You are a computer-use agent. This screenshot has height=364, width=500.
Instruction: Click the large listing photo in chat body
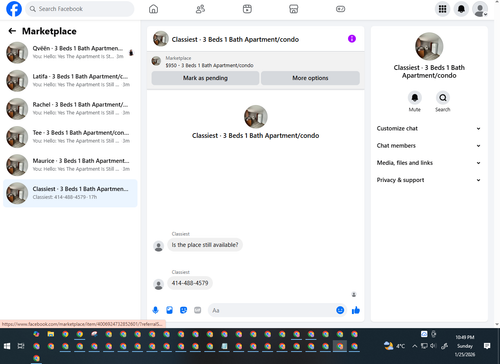(256, 117)
